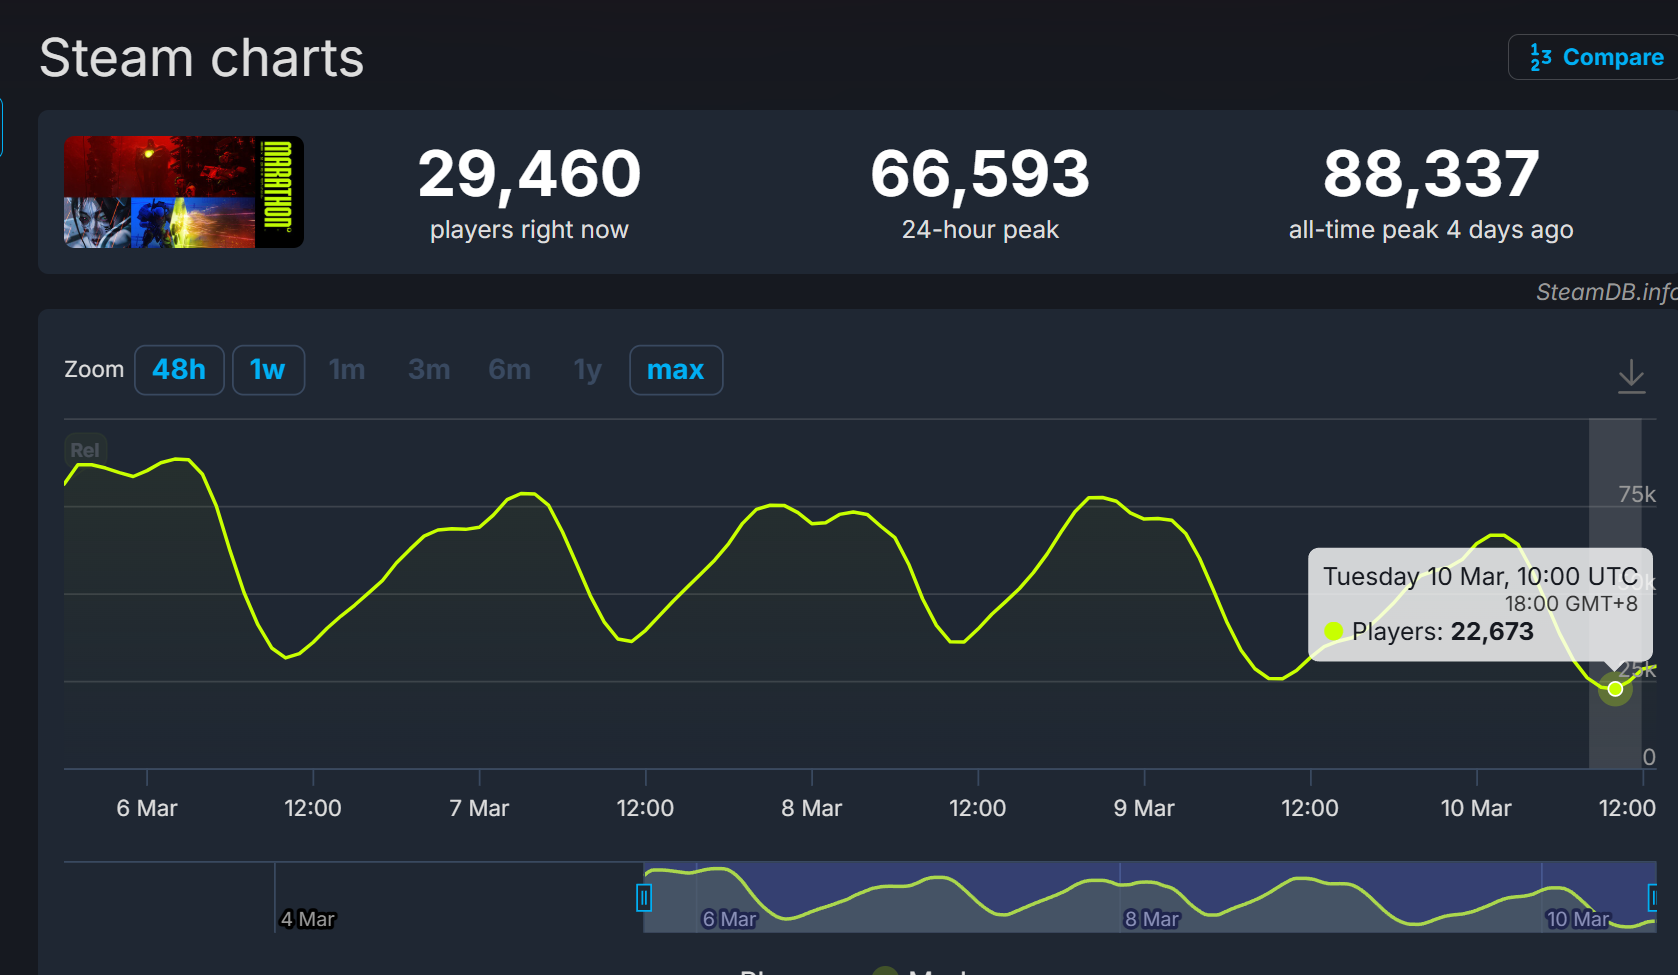The width and height of the screenshot is (1678, 975).
Task: Click the "9 Mar" x-axis label
Action: coord(1144,808)
